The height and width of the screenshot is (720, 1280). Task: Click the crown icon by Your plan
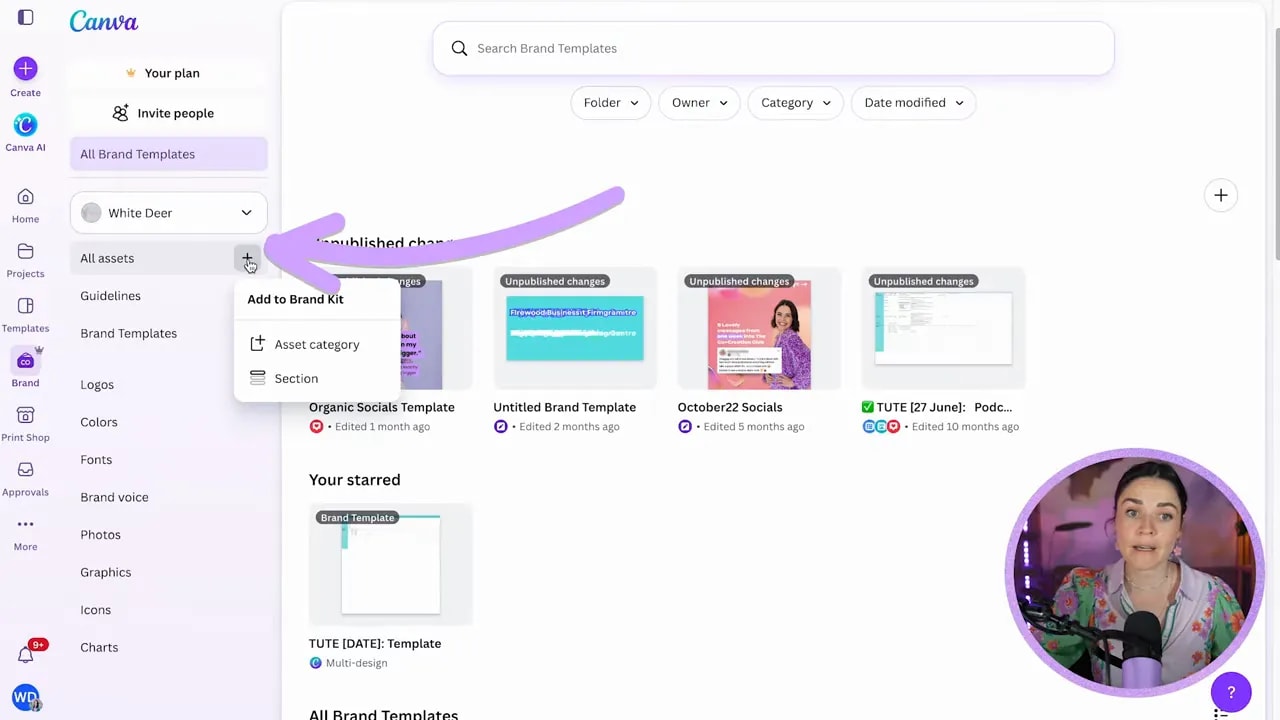[x=131, y=73]
